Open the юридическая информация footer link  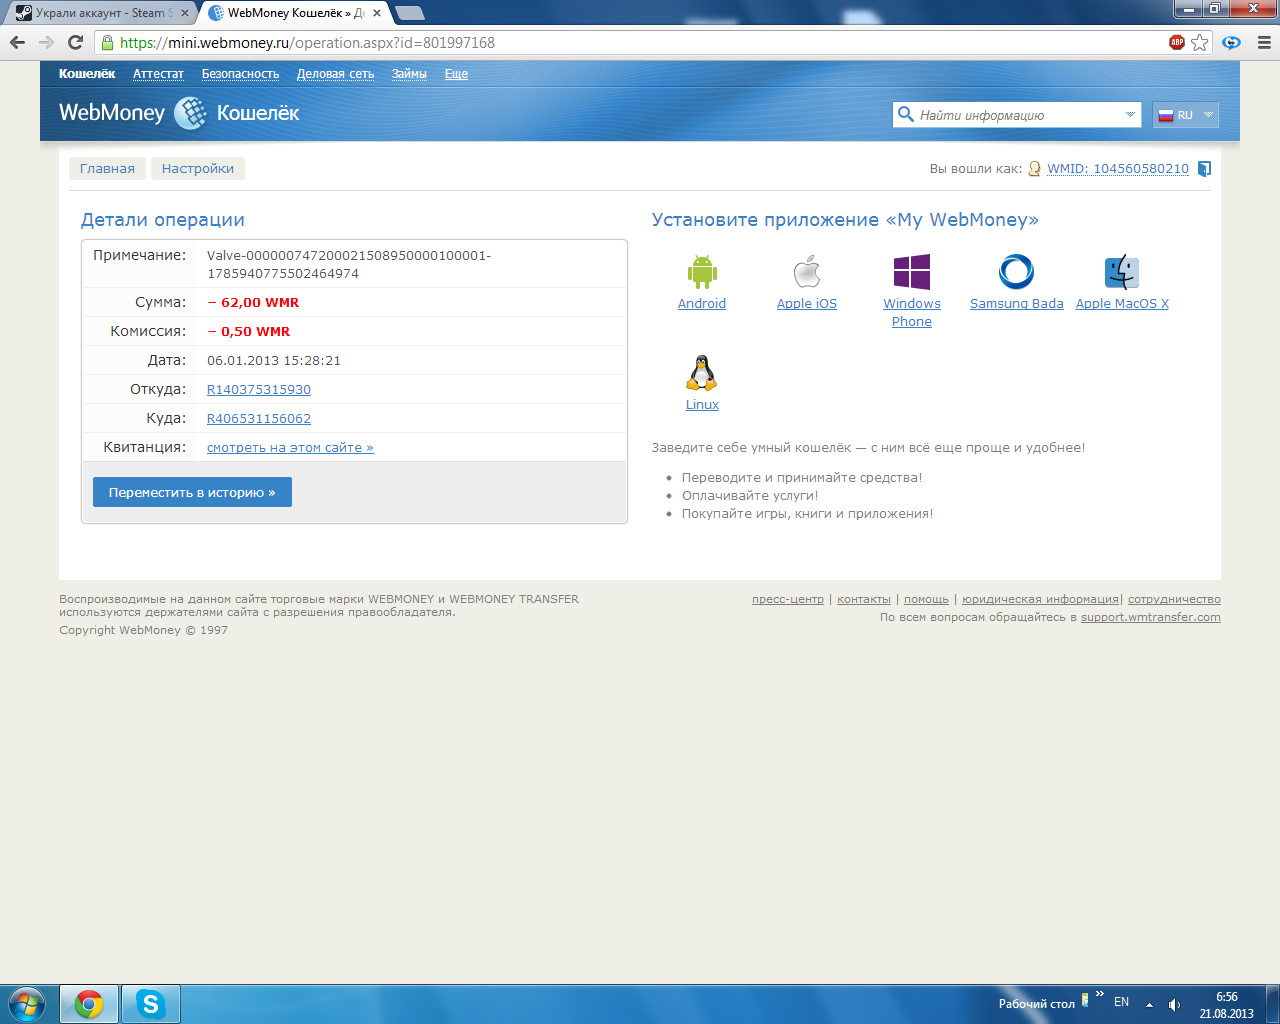(x=1040, y=599)
